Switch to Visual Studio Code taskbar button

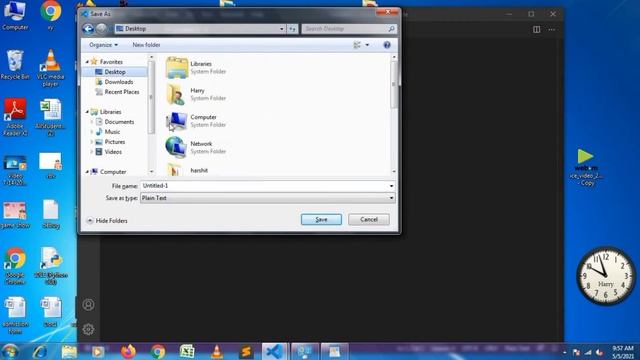coord(275,351)
